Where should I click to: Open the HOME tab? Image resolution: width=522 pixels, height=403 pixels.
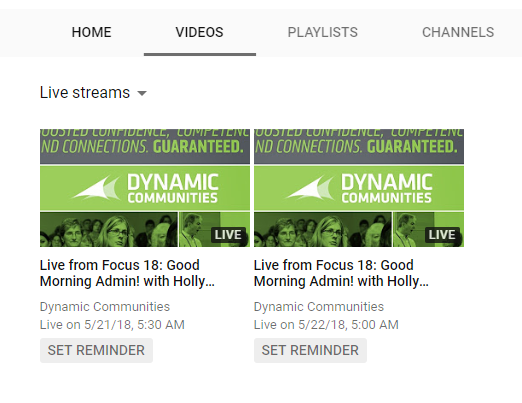coord(91,32)
